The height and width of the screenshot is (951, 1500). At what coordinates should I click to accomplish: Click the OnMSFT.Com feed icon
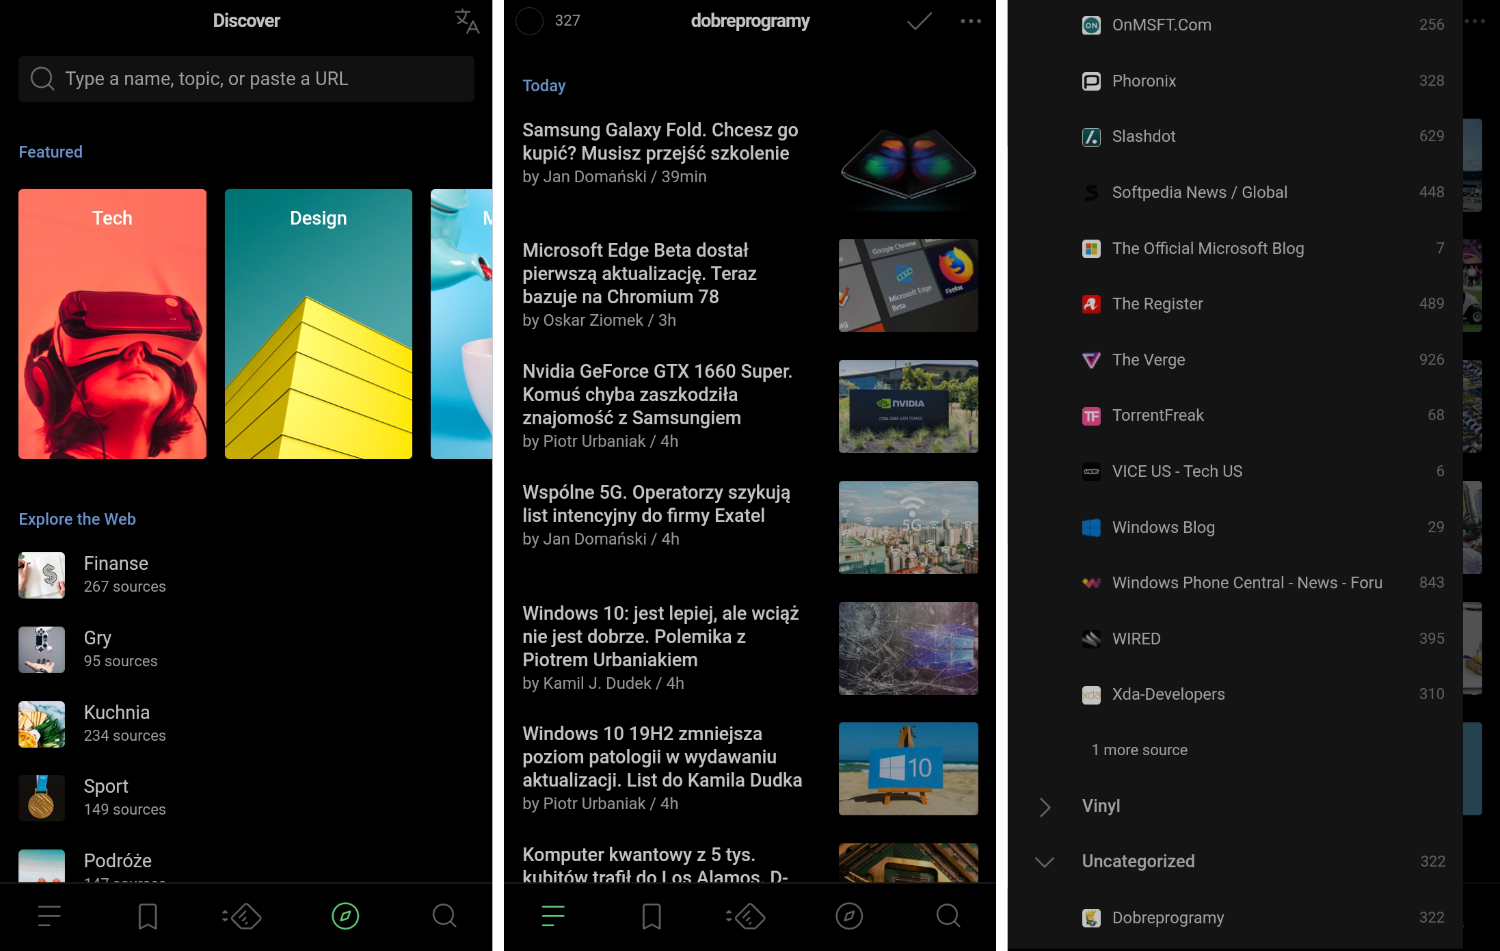pyautogui.click(x=1091, y=25)
